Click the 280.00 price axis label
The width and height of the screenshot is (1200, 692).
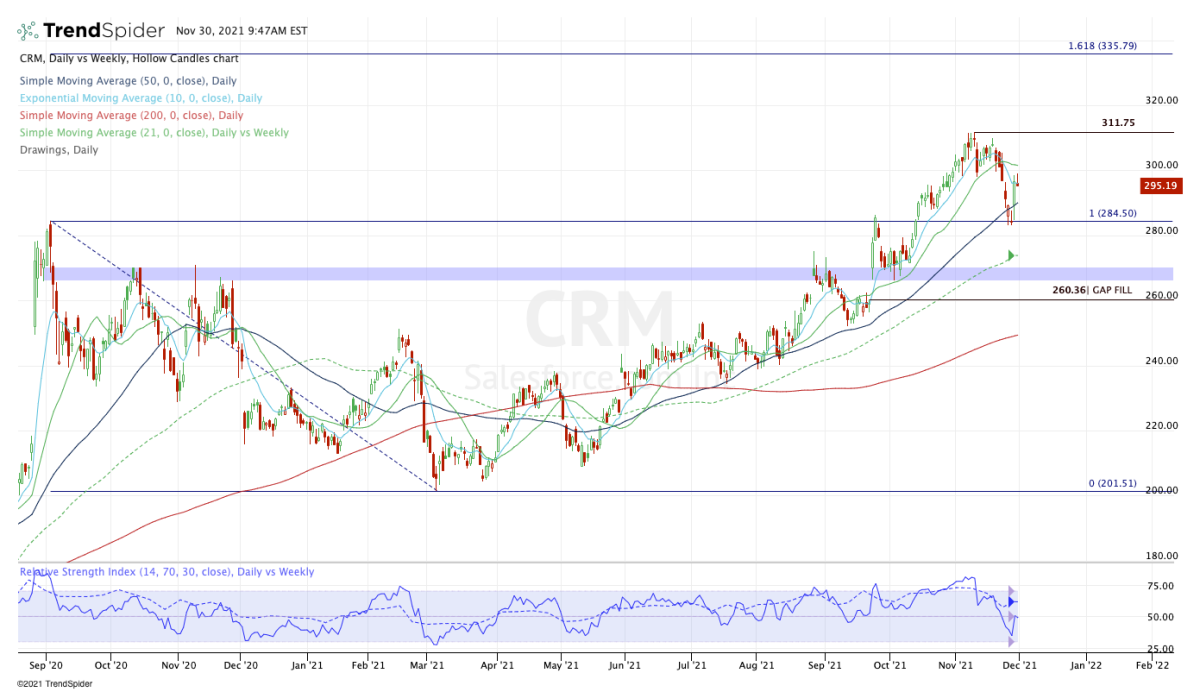[x=1162, y=231]
